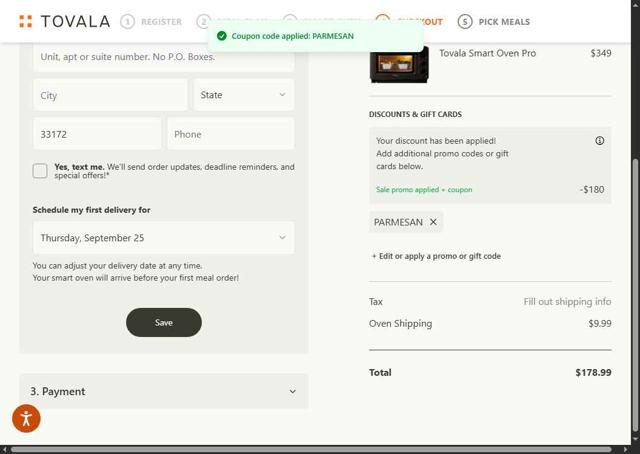Open the State dropdown
This screenshot has height=454, width=640.
(x=244, y=95)
